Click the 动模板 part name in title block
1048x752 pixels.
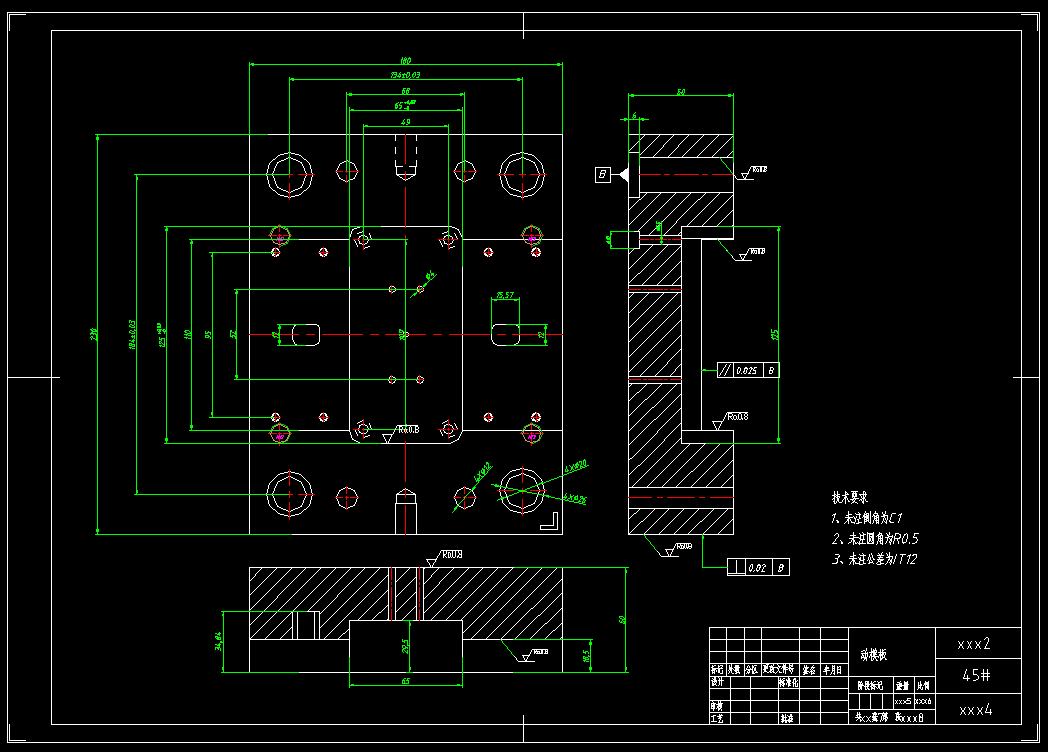click(874, 655)
